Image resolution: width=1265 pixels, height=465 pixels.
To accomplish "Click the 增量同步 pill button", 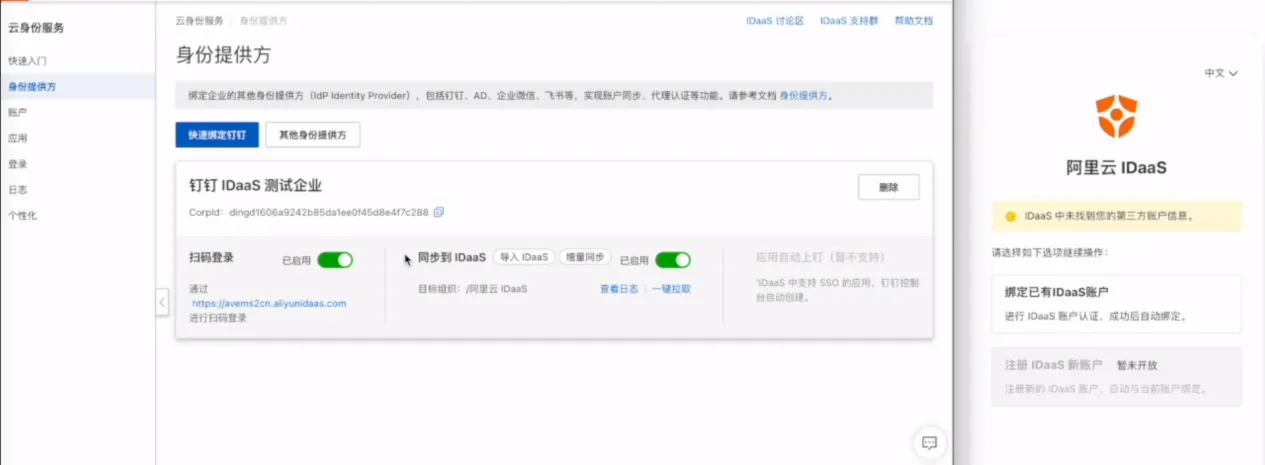I will click(586, 257).
